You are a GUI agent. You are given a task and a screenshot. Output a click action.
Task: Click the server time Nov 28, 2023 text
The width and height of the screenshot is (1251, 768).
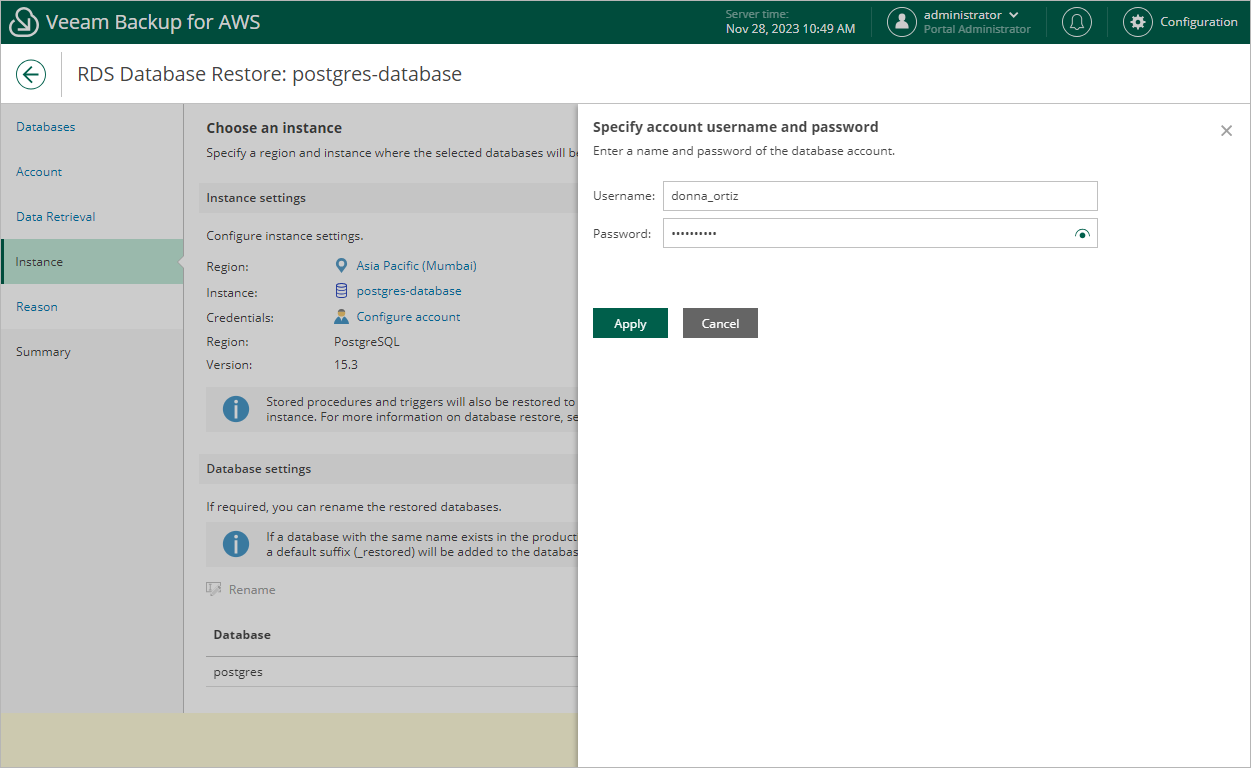(790, 29)
